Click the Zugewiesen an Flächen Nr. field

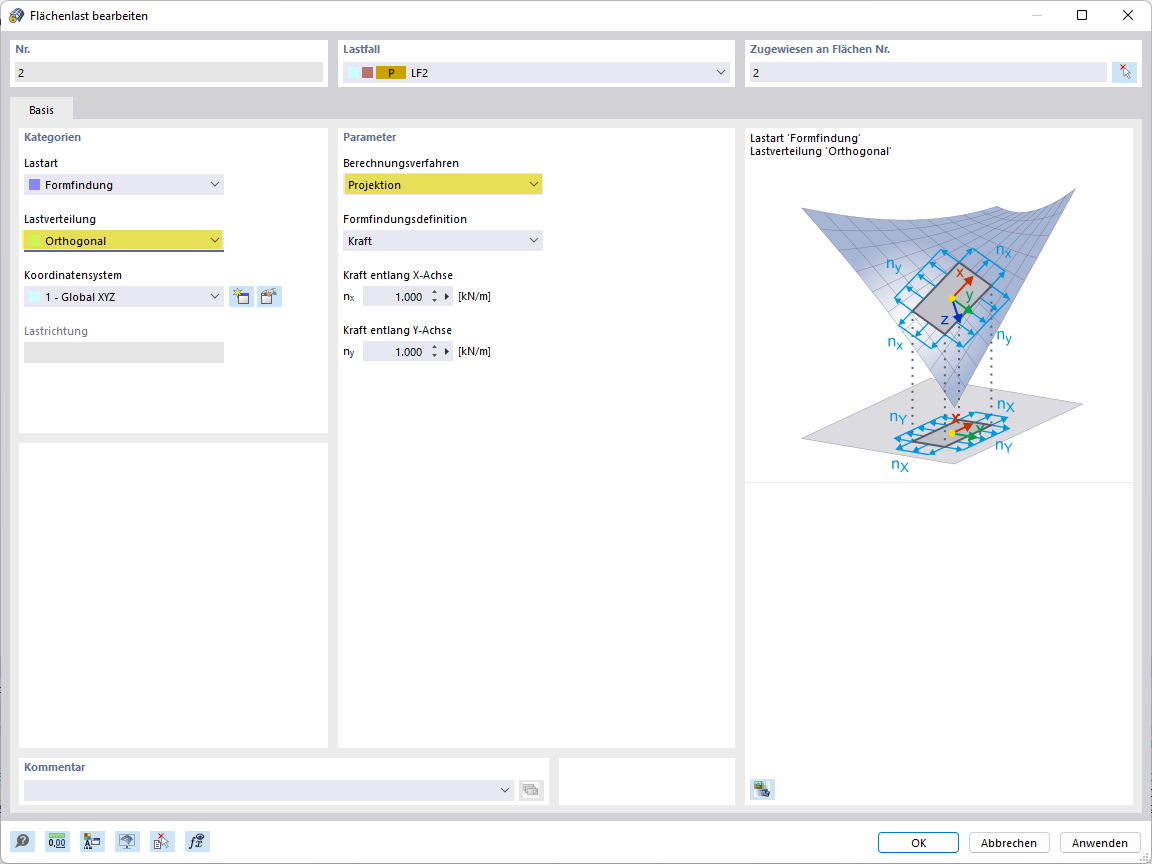pos(928,72)
